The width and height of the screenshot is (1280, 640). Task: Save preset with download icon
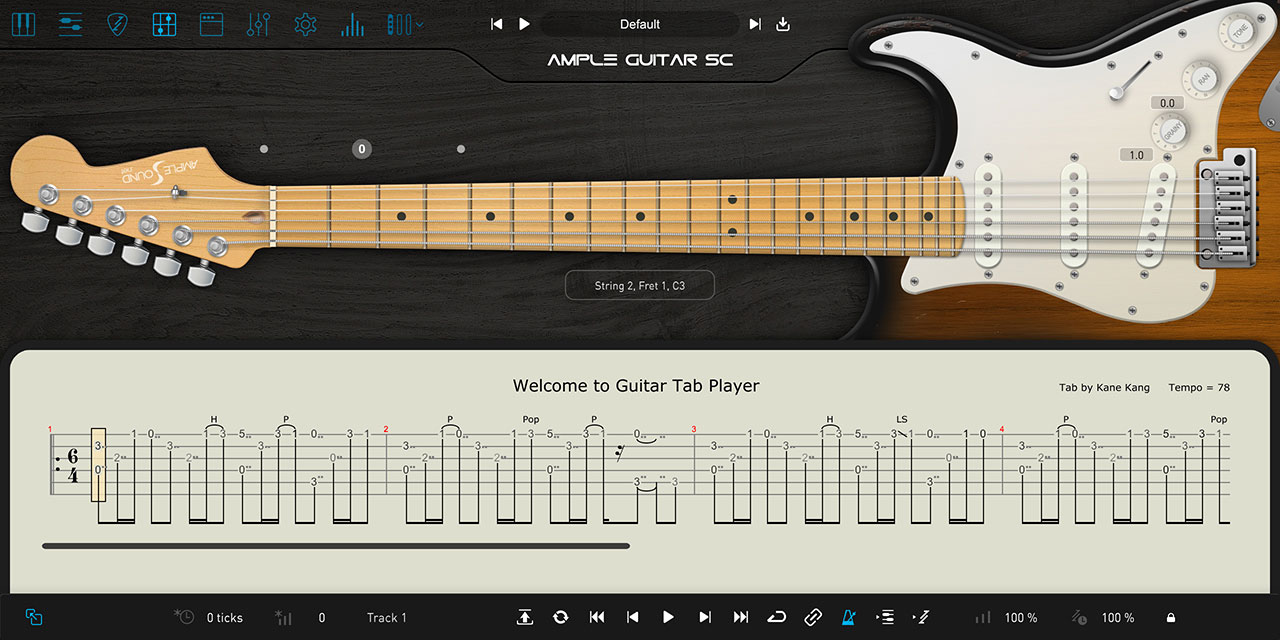(783, 24)
